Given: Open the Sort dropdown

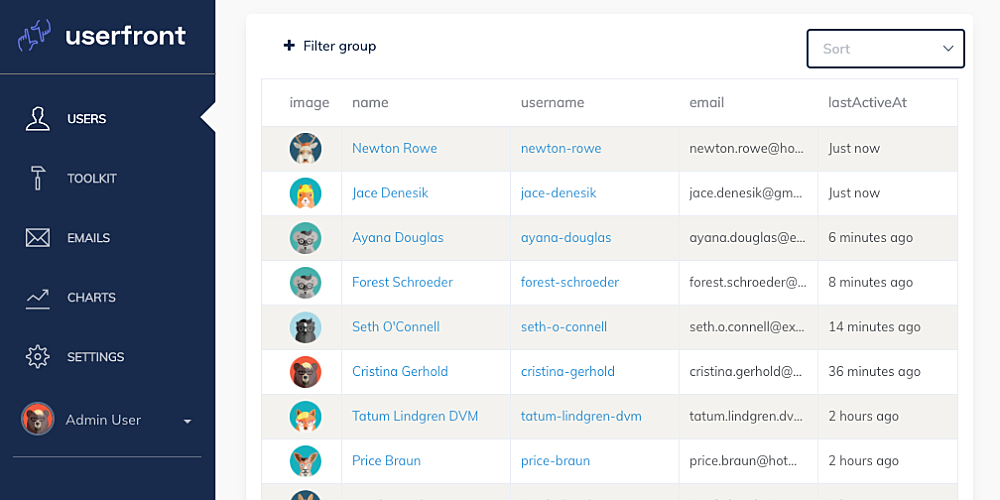Looking at the screenshot, I should point(885,48).
